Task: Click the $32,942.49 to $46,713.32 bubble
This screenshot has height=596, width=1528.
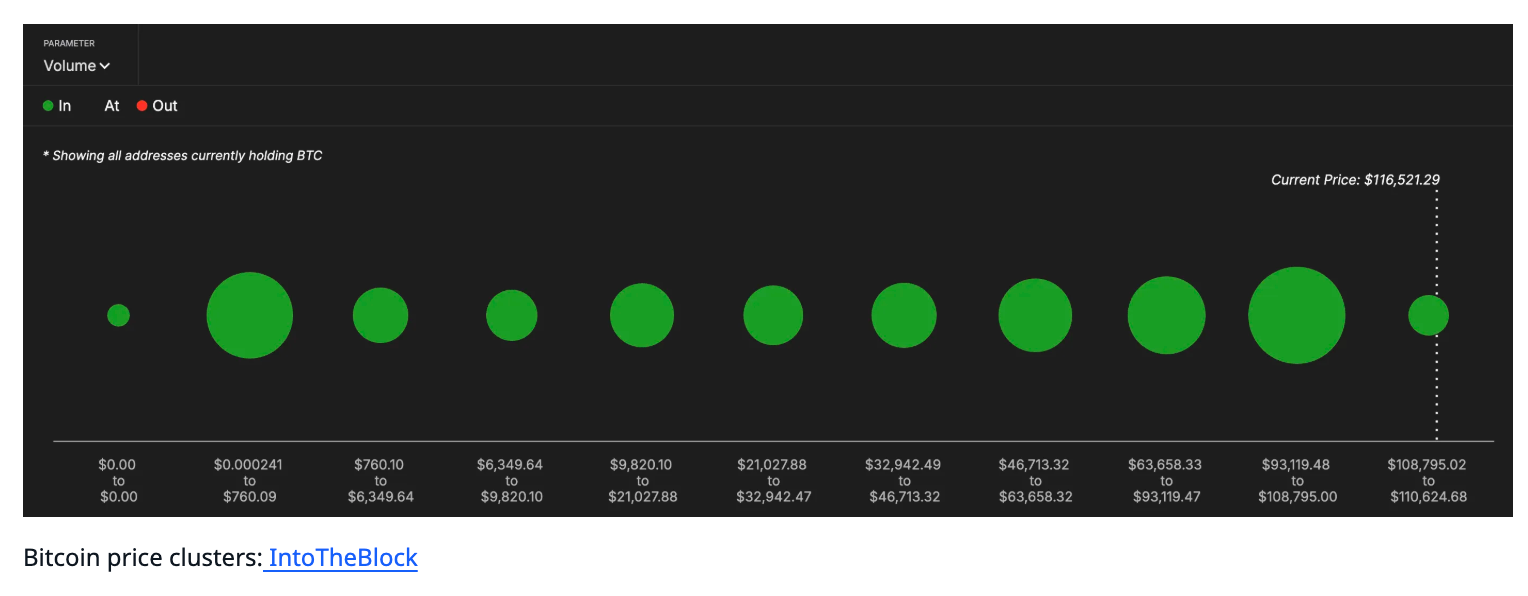Action: click(x=904, y=315)
